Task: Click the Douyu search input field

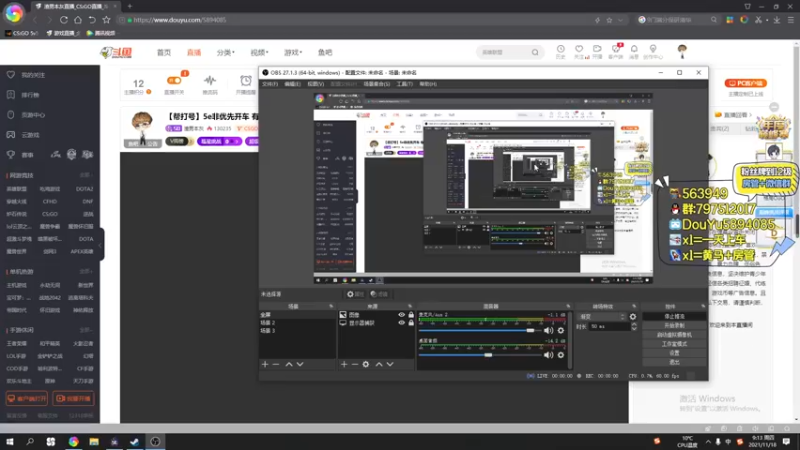Action: click(504, 52)
